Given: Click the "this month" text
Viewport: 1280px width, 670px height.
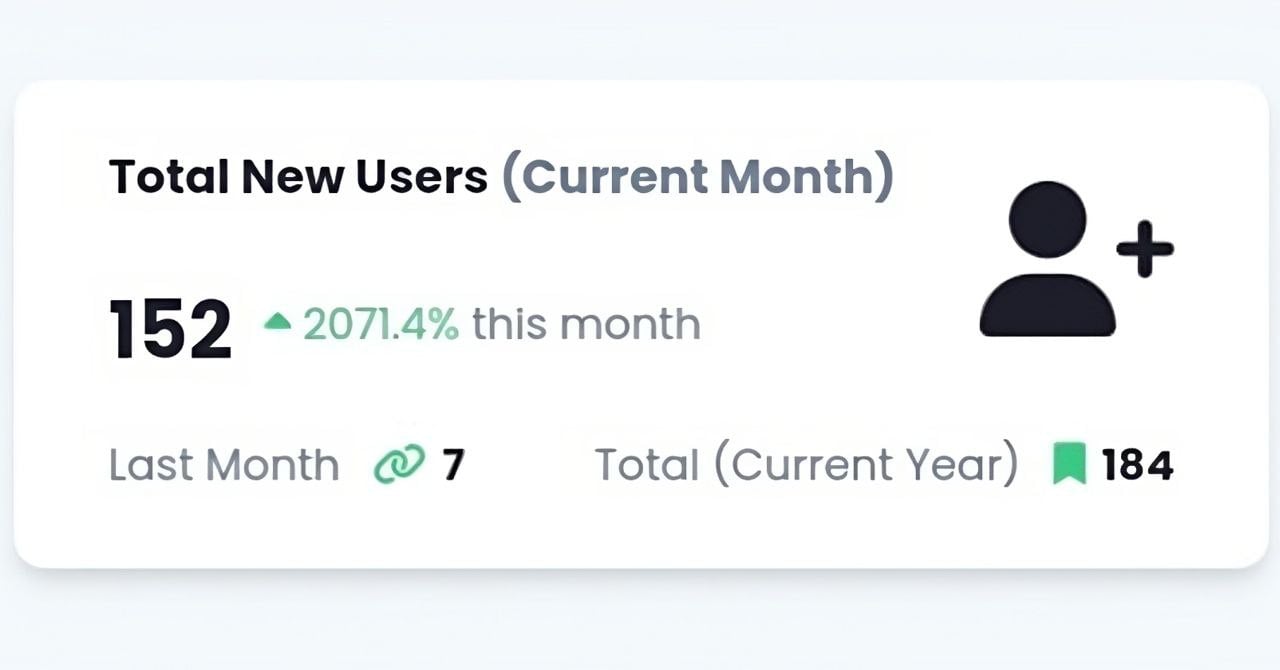Looking at the screenshot, I should coord(586,324).
